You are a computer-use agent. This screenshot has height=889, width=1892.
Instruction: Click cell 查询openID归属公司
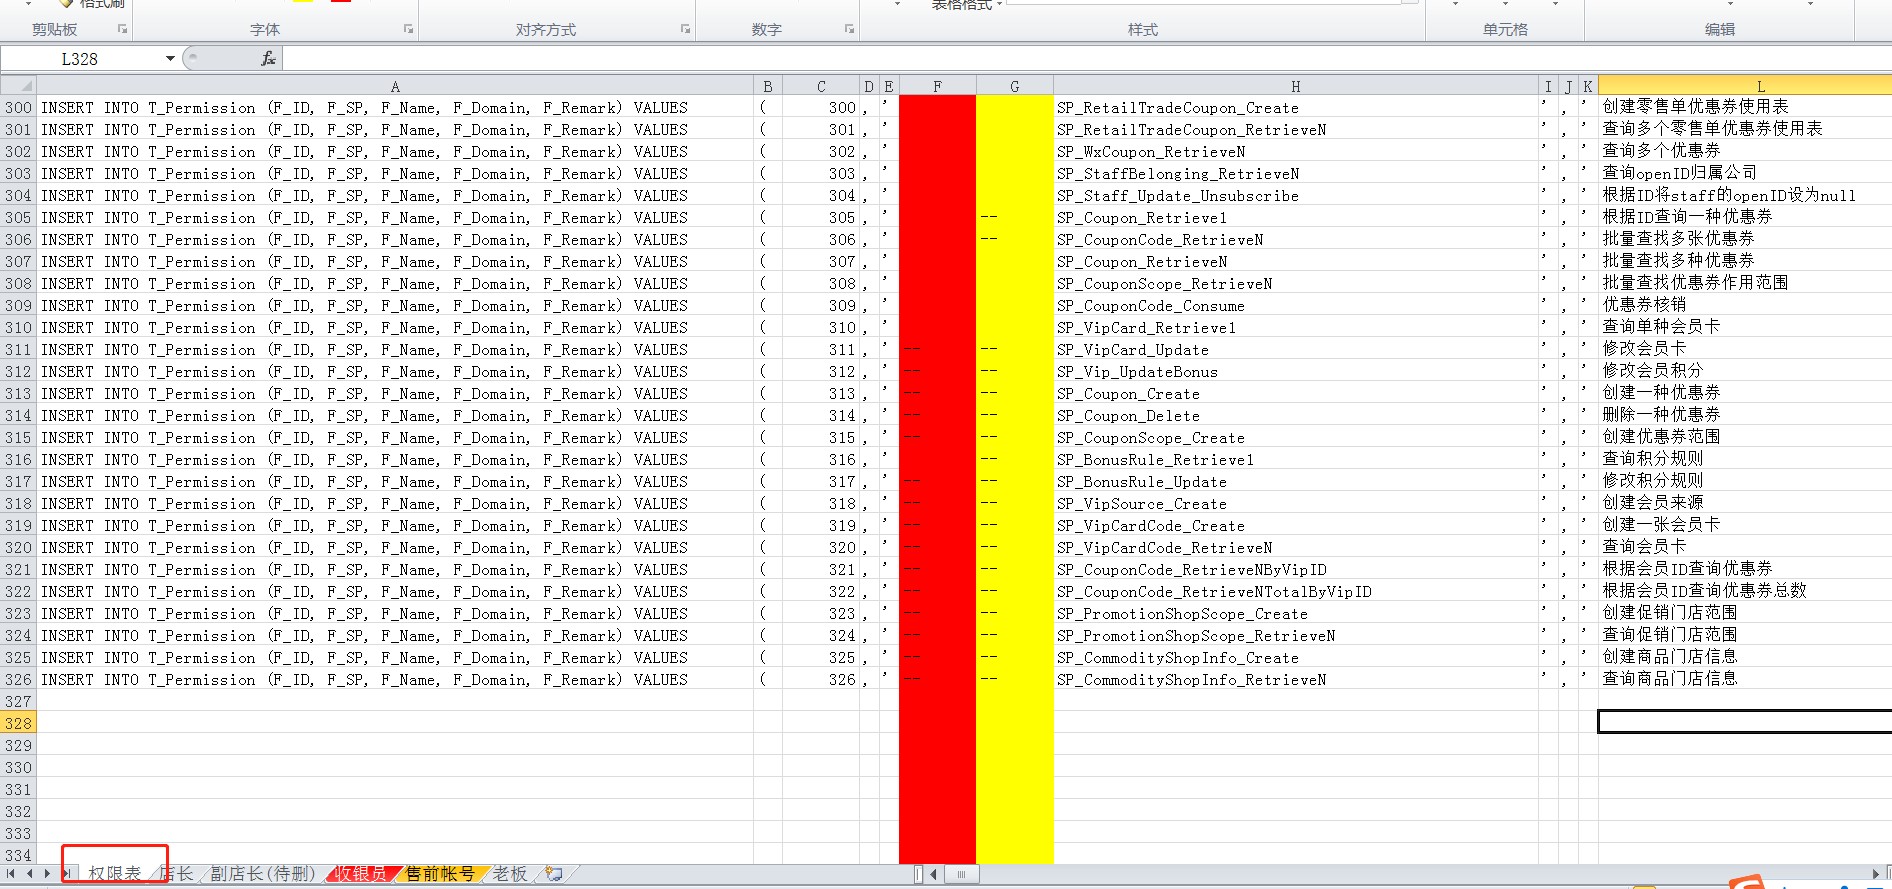(x=1745, y=172)
